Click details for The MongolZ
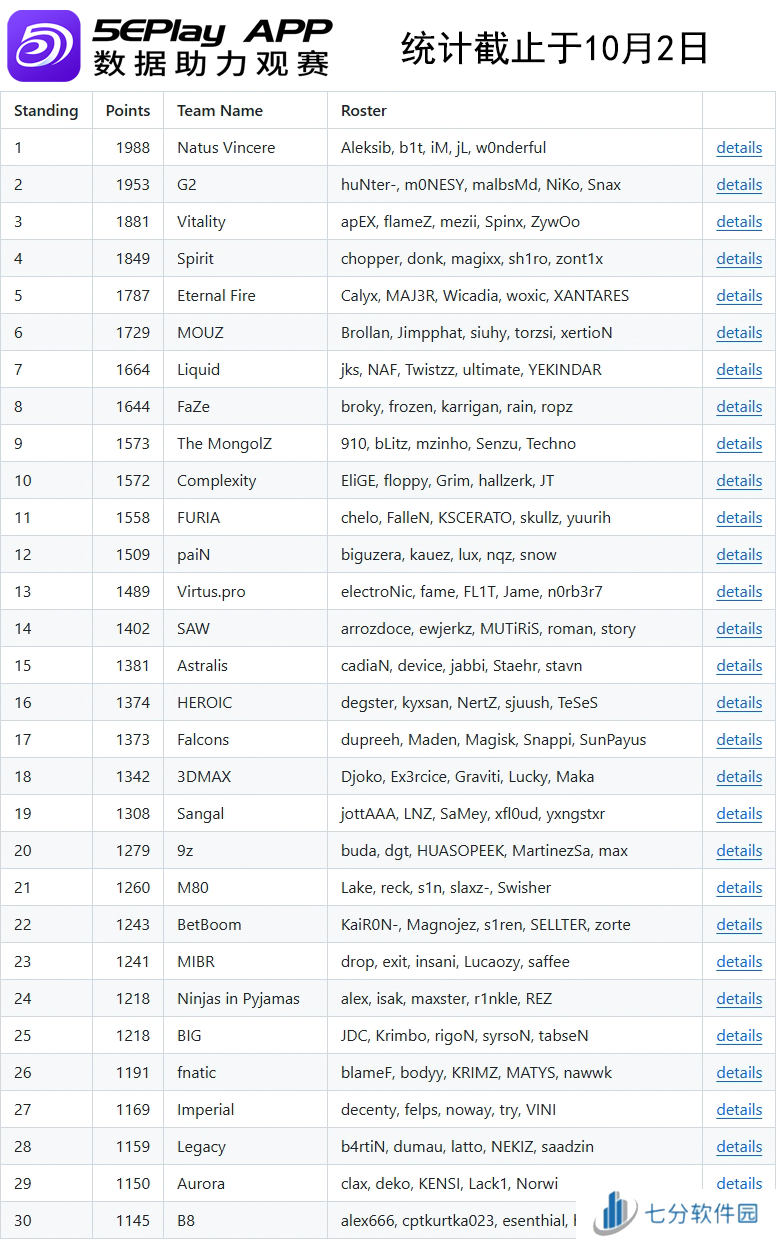The width and height of the screenshot is (776, 1239). [x=739, y=444]
